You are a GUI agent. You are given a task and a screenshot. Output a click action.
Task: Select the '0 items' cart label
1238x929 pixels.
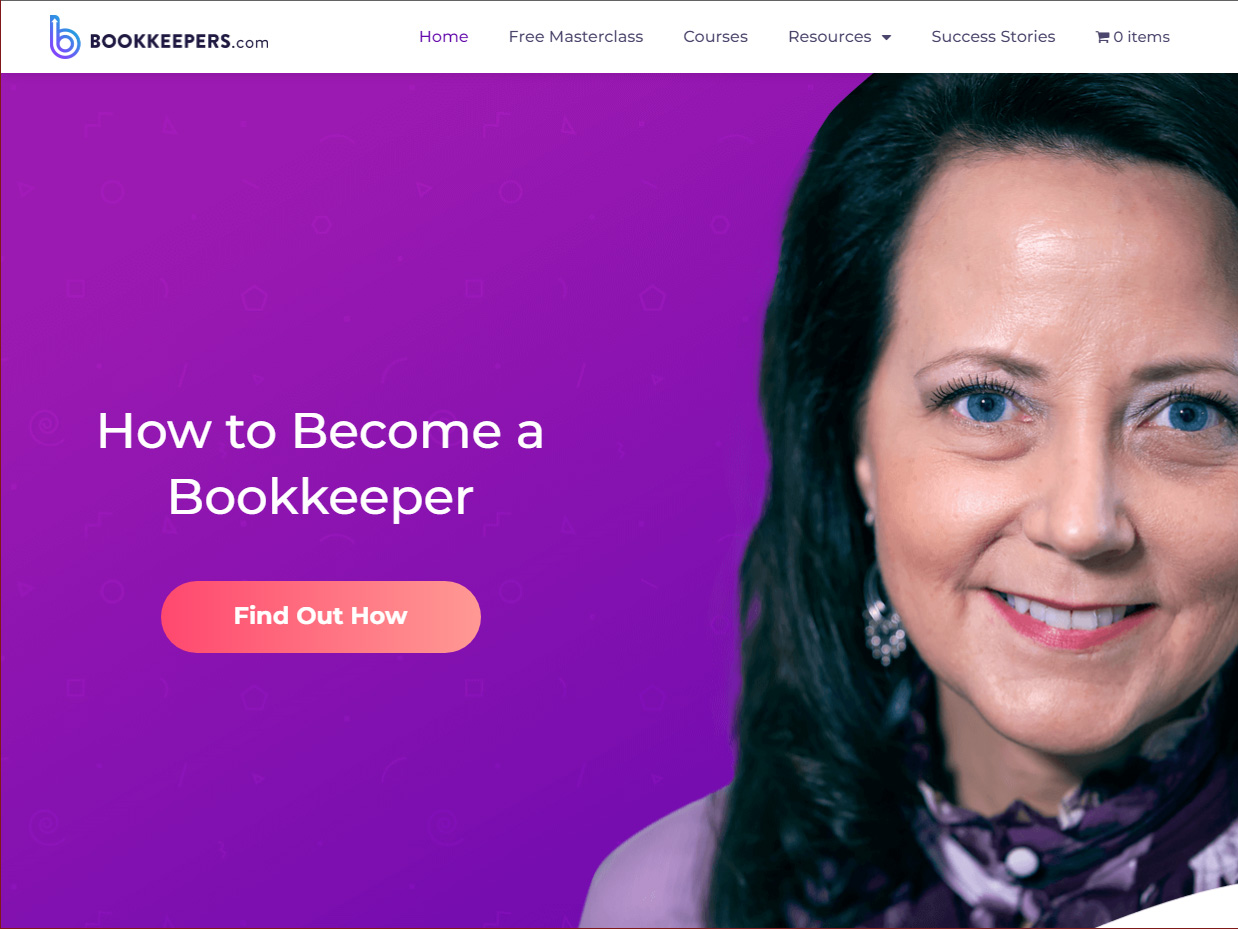coord(1141,37)
